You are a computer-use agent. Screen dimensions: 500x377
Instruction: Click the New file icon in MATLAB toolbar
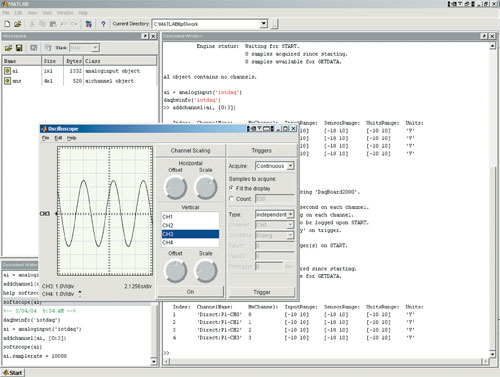(x=7, y=24)
